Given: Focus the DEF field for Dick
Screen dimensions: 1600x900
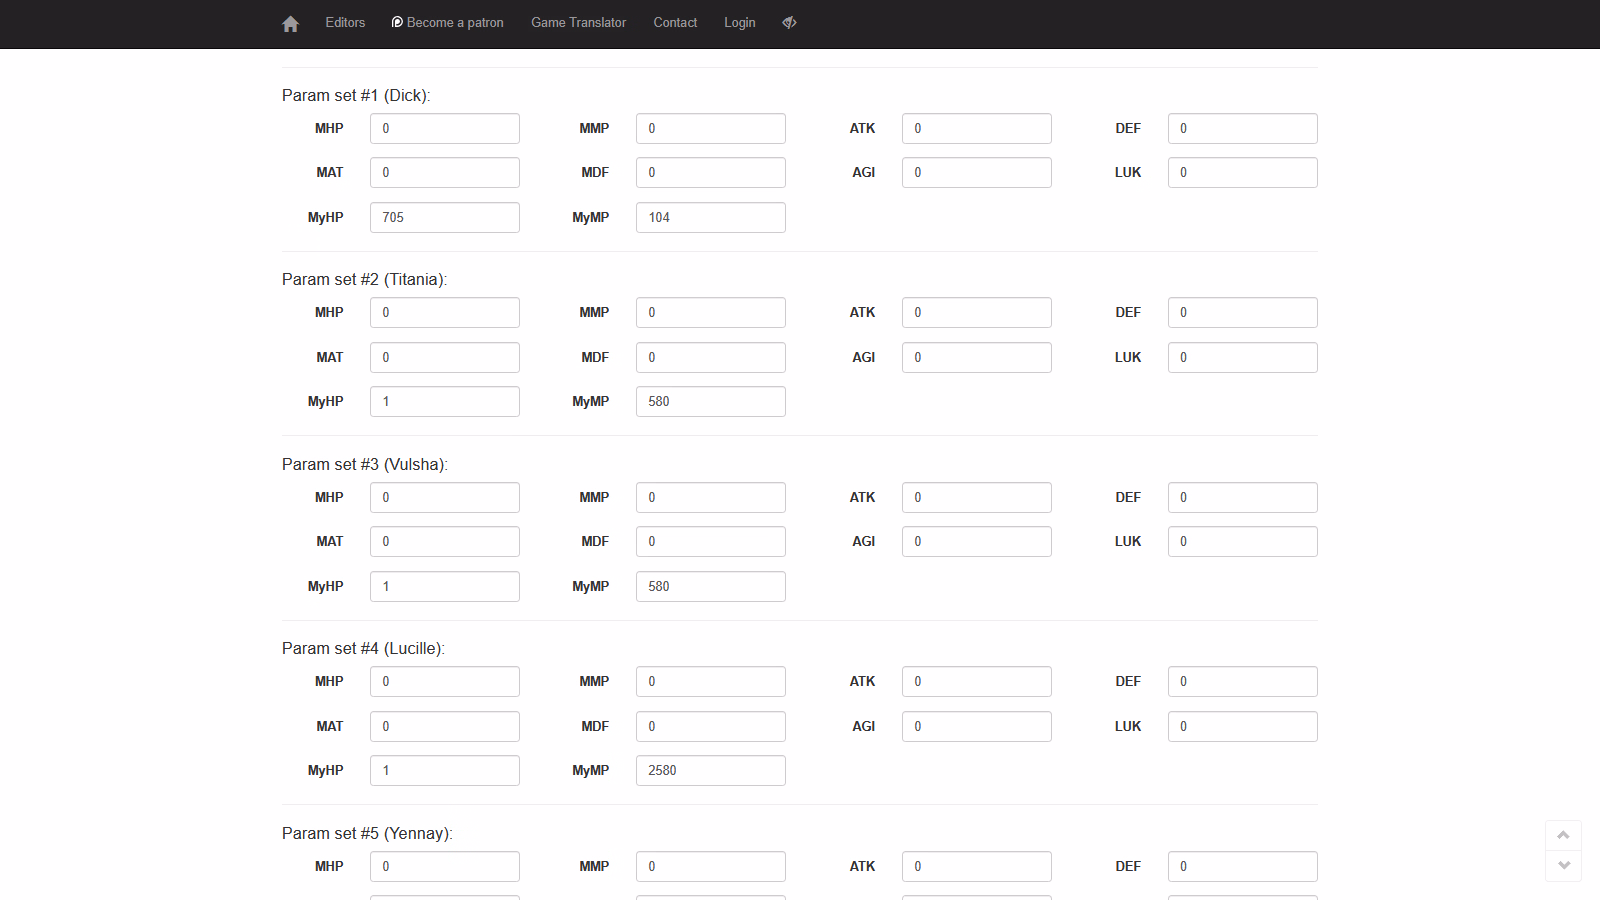Looking at the screenshot, I should 1243,128.
